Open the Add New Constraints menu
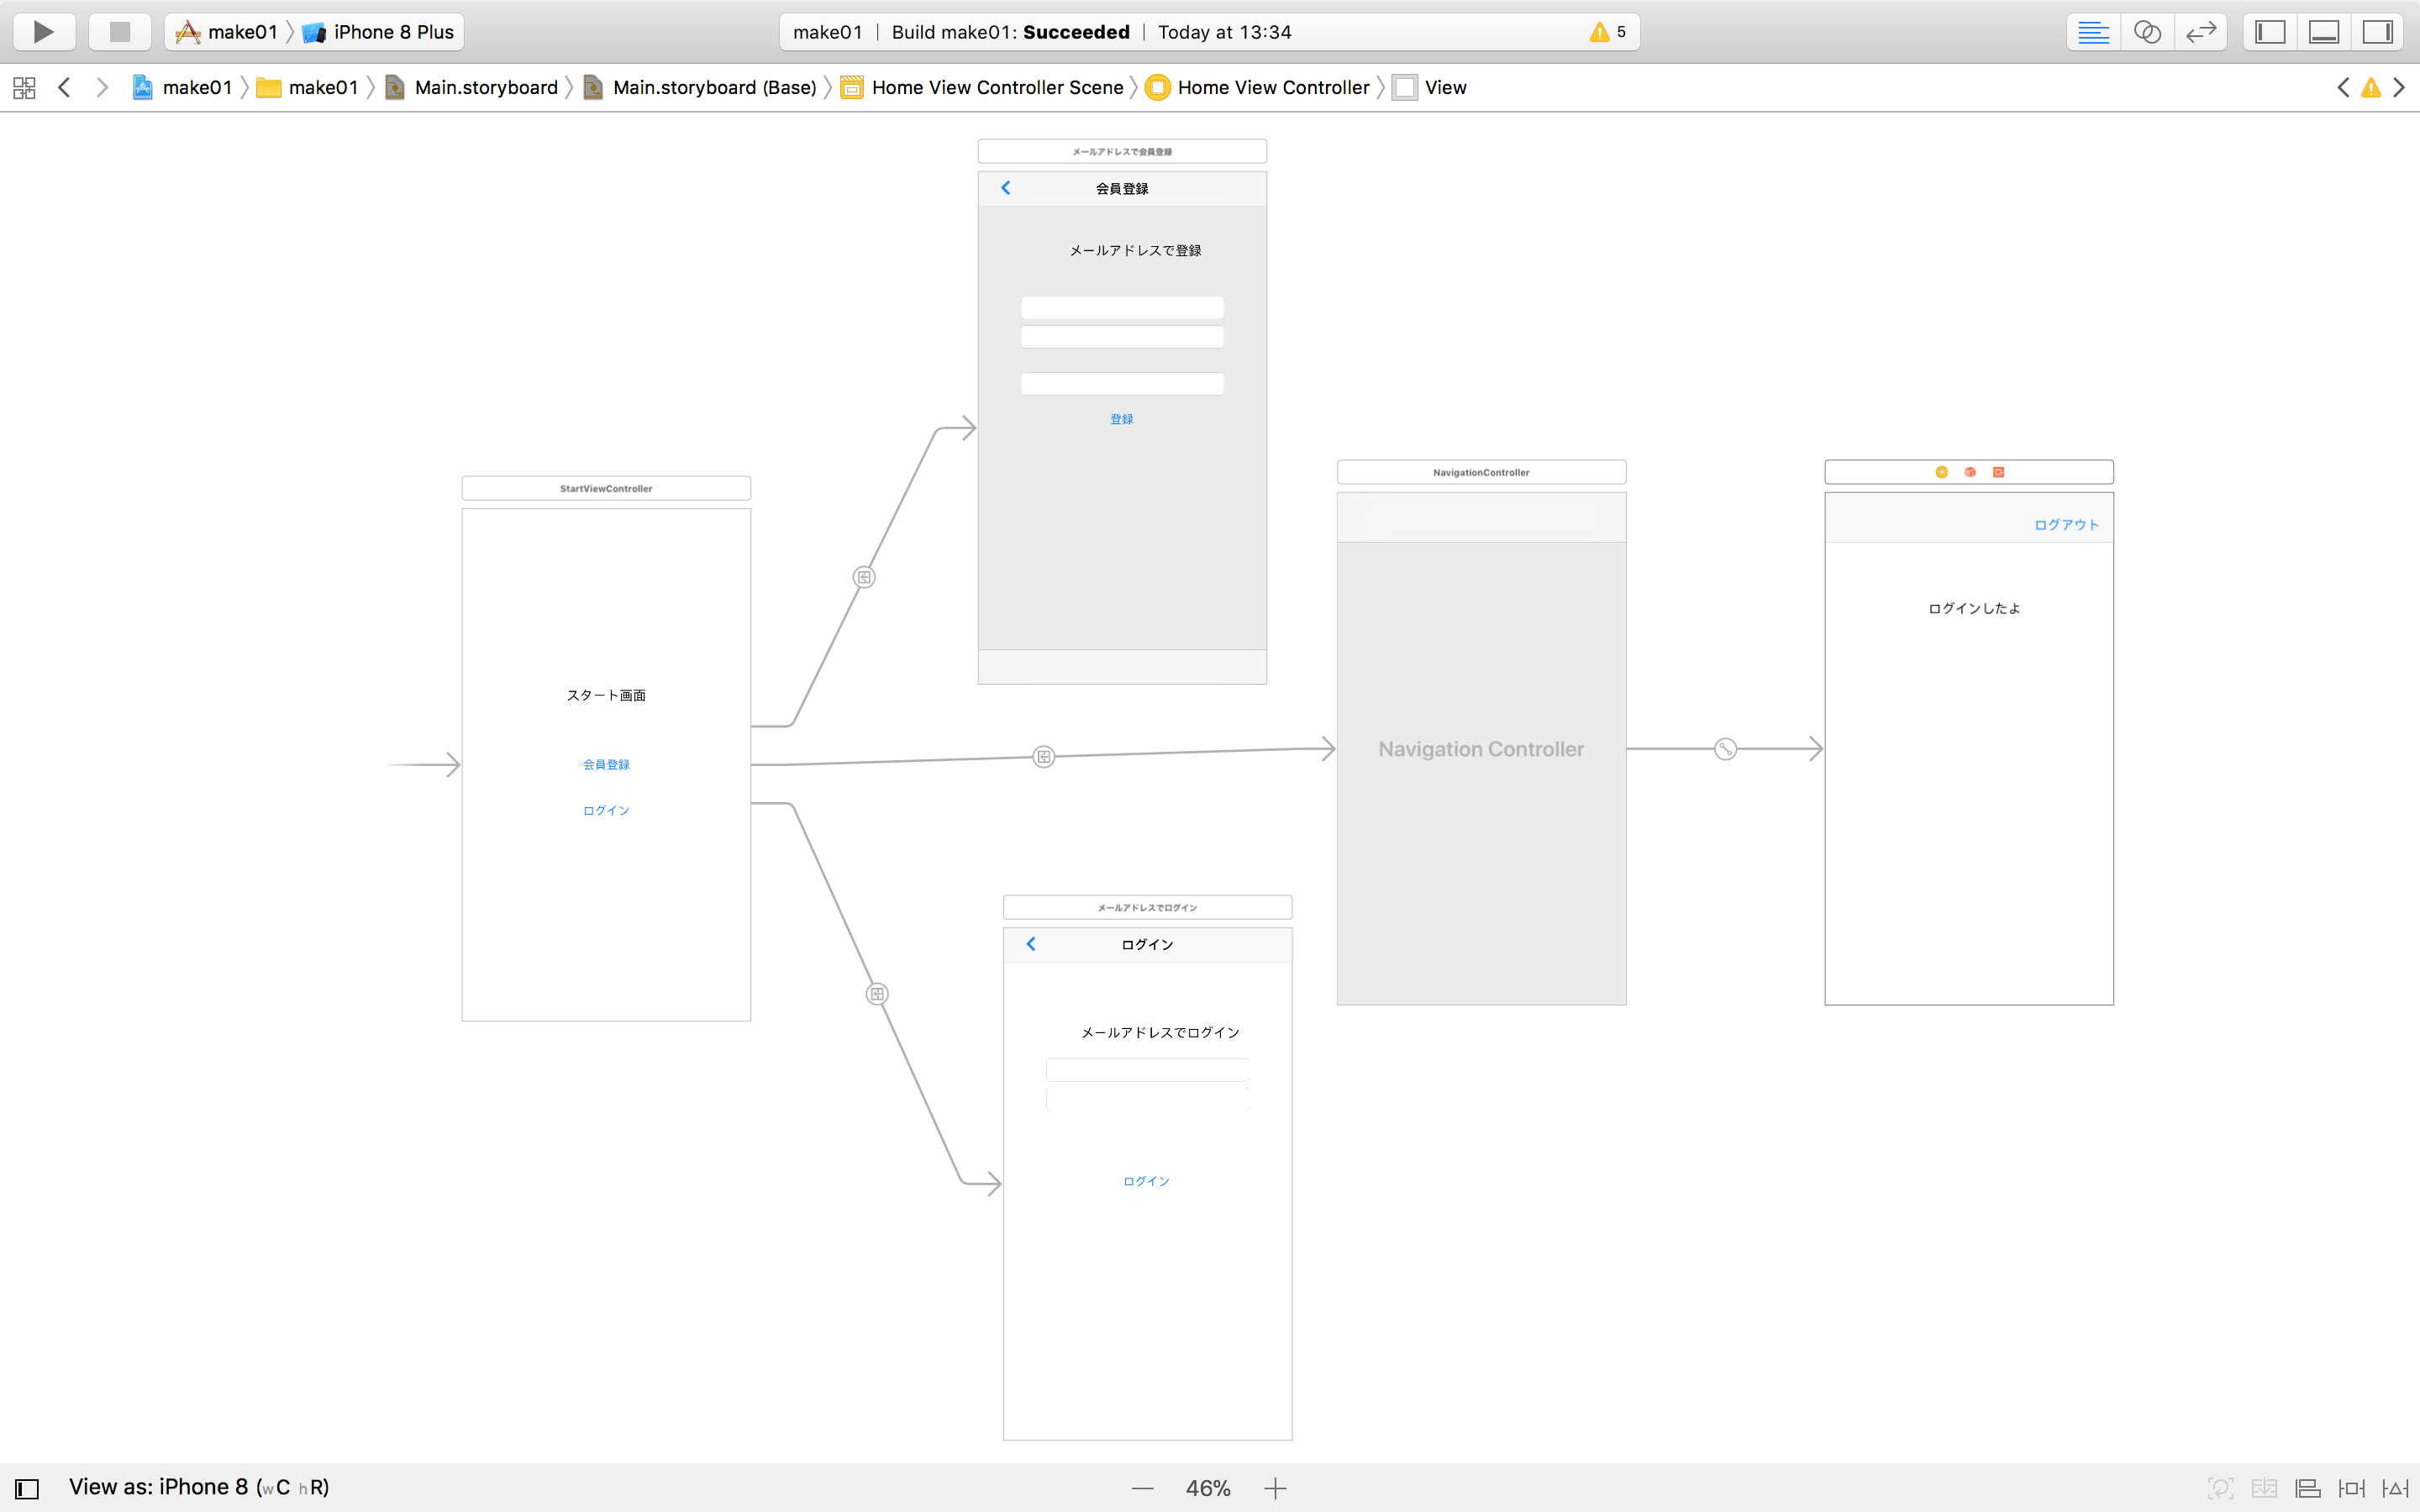 click(x=2351, y=1489)
